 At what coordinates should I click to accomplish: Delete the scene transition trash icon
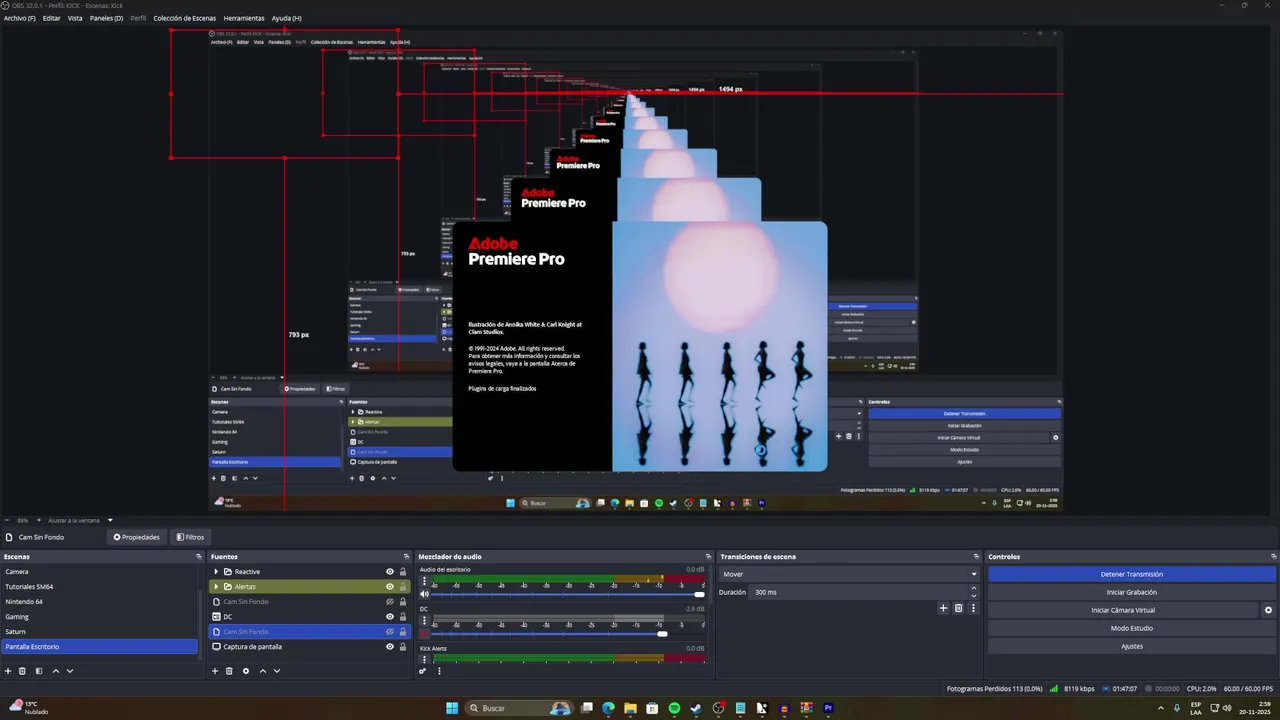click(958, 608)
